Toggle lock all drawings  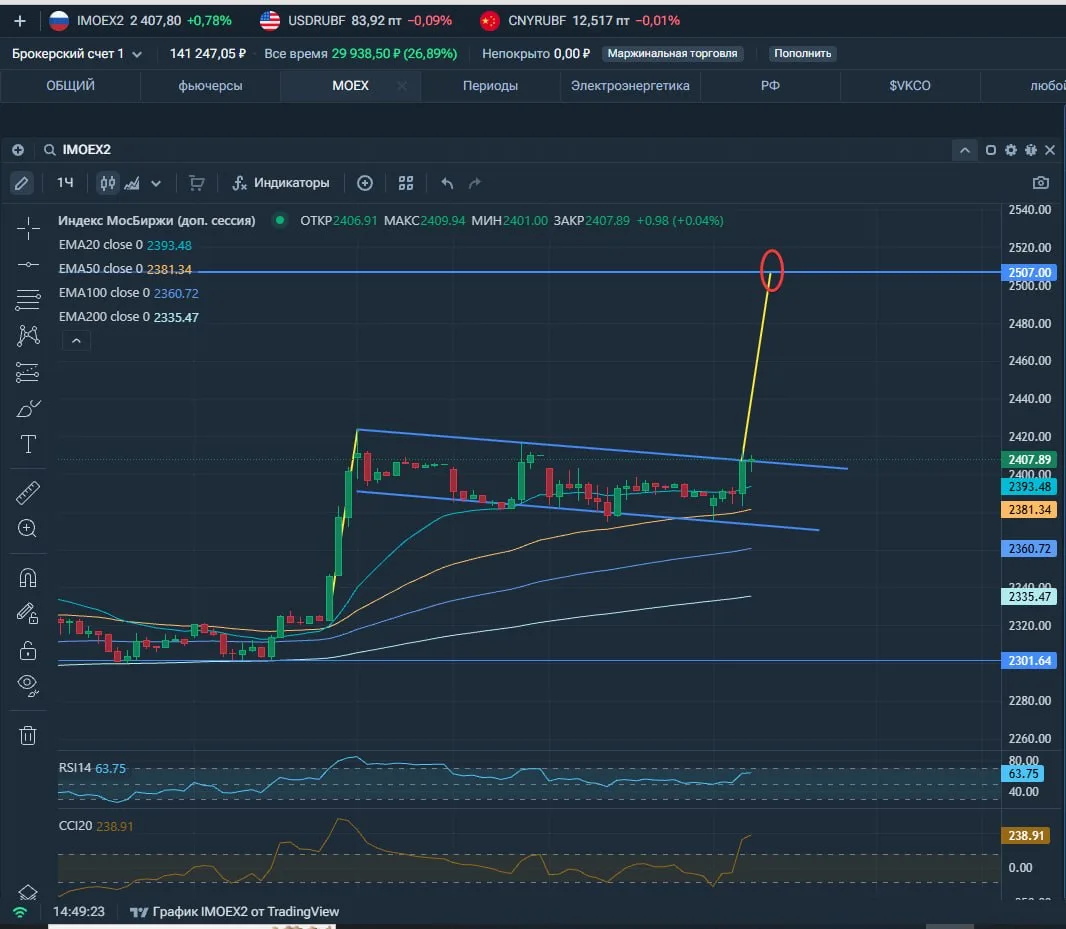click(28, 651)
